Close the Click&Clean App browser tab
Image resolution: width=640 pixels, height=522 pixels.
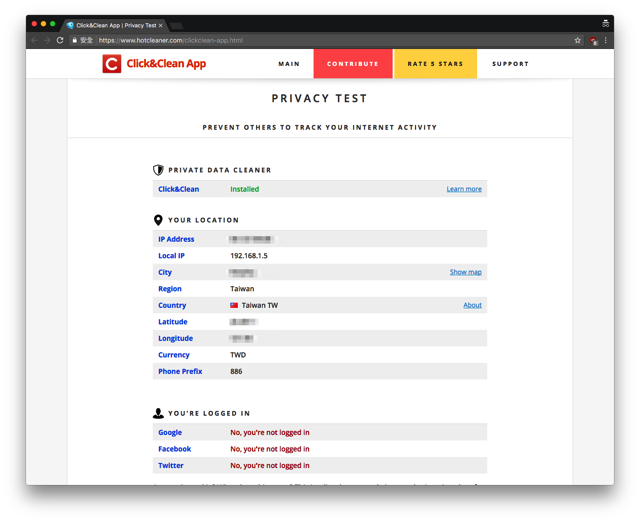pyautogui.click(x=161, y=25)
